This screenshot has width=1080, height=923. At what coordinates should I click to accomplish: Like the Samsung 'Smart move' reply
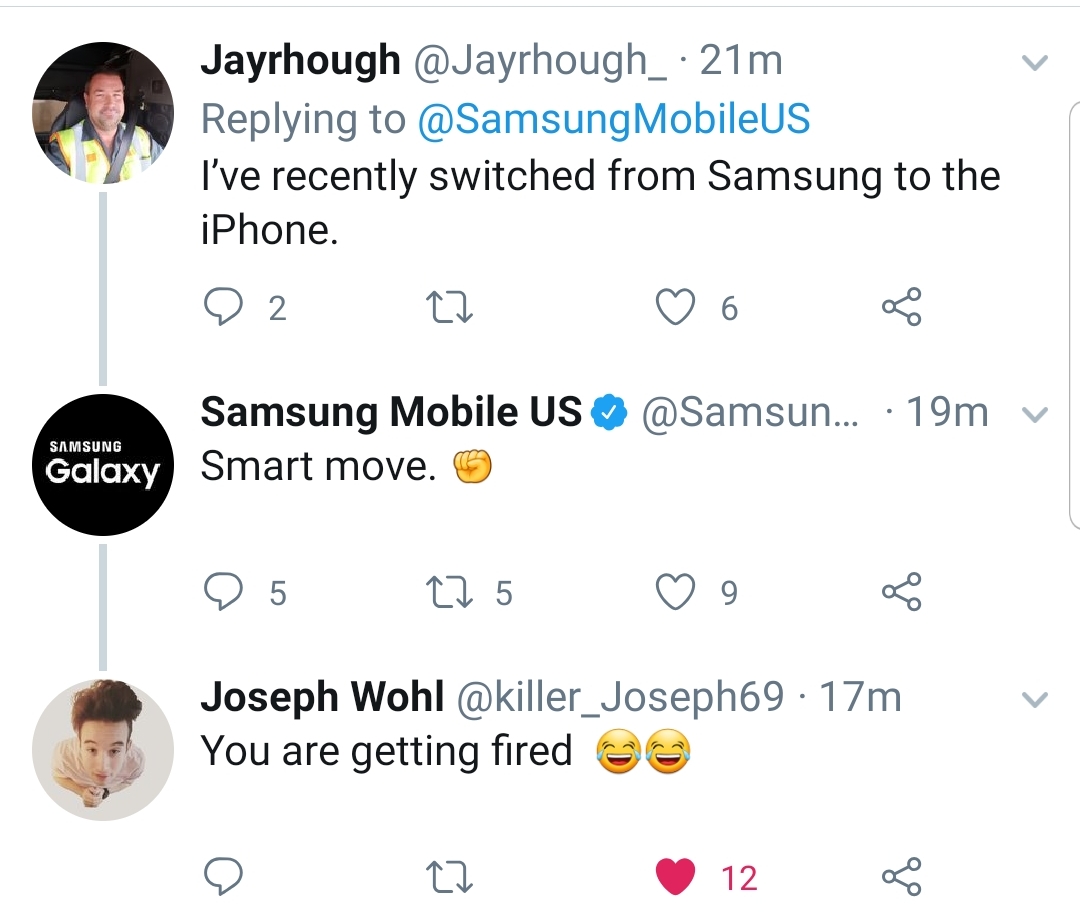675,593
